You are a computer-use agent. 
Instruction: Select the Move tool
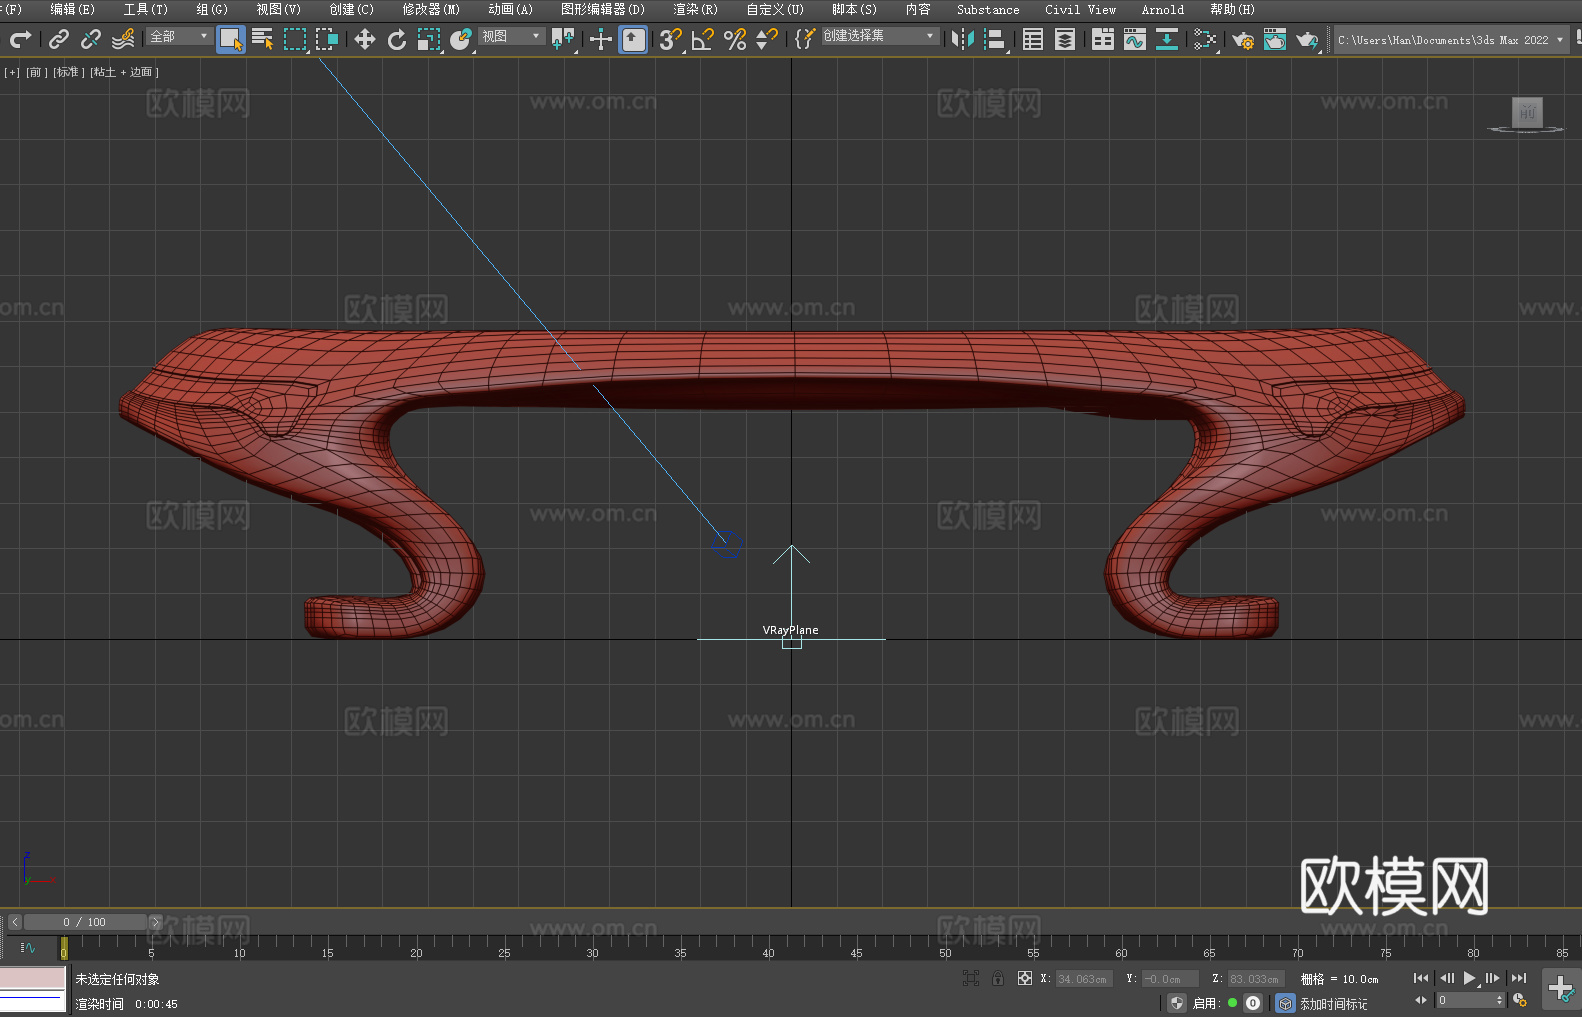[x=365, y=39]
